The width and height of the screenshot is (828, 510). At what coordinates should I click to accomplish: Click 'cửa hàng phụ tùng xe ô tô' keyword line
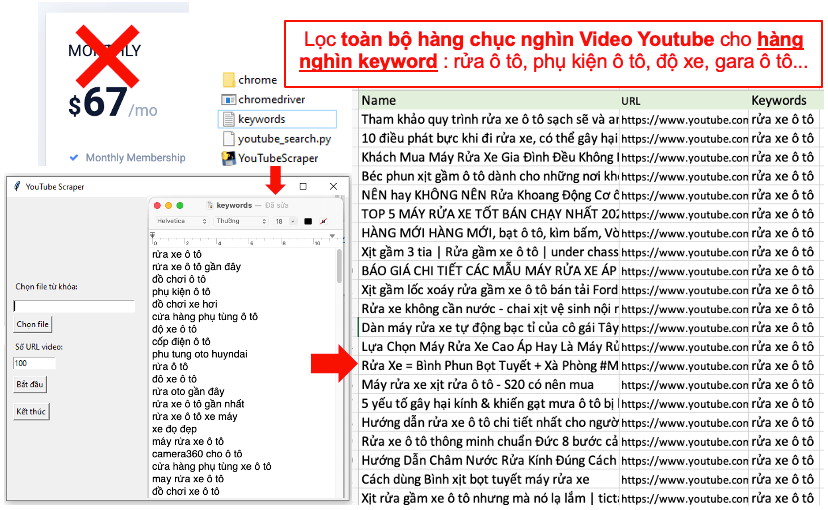(x=212, y=466)
